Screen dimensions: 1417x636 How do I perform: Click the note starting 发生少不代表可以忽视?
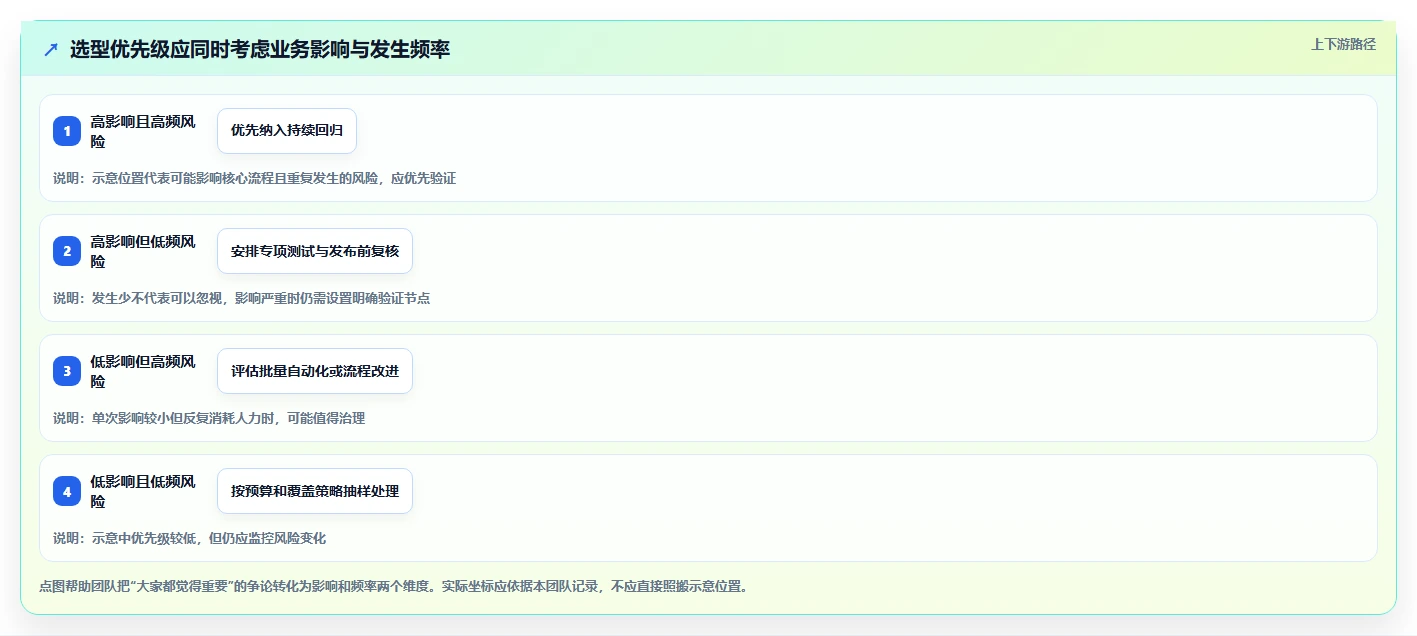pyautogui.click(x=241, y=298)
